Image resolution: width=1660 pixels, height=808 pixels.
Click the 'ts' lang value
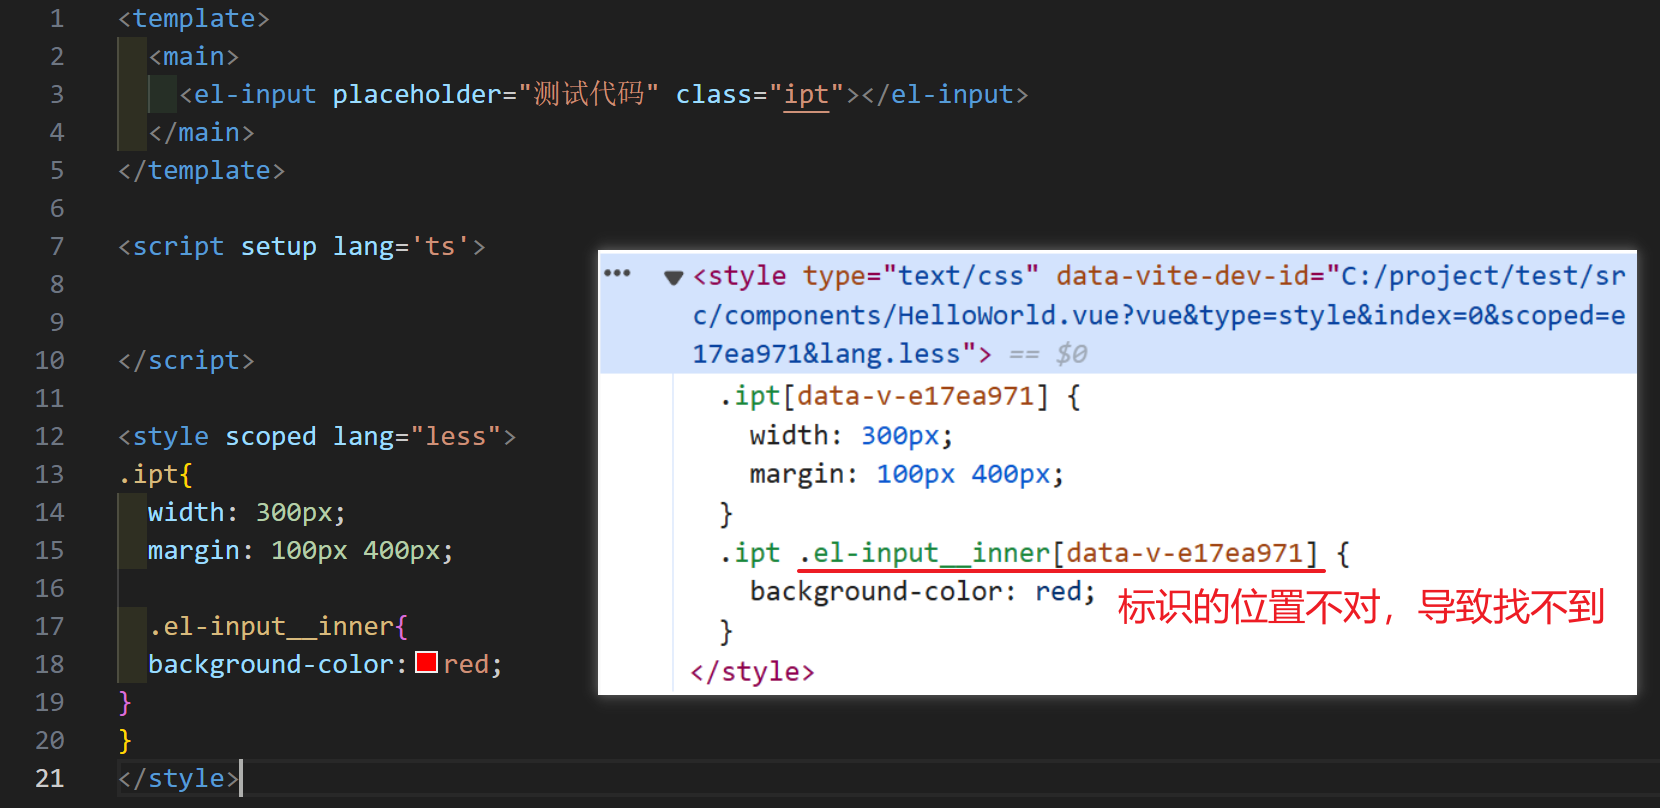[440, 247]
